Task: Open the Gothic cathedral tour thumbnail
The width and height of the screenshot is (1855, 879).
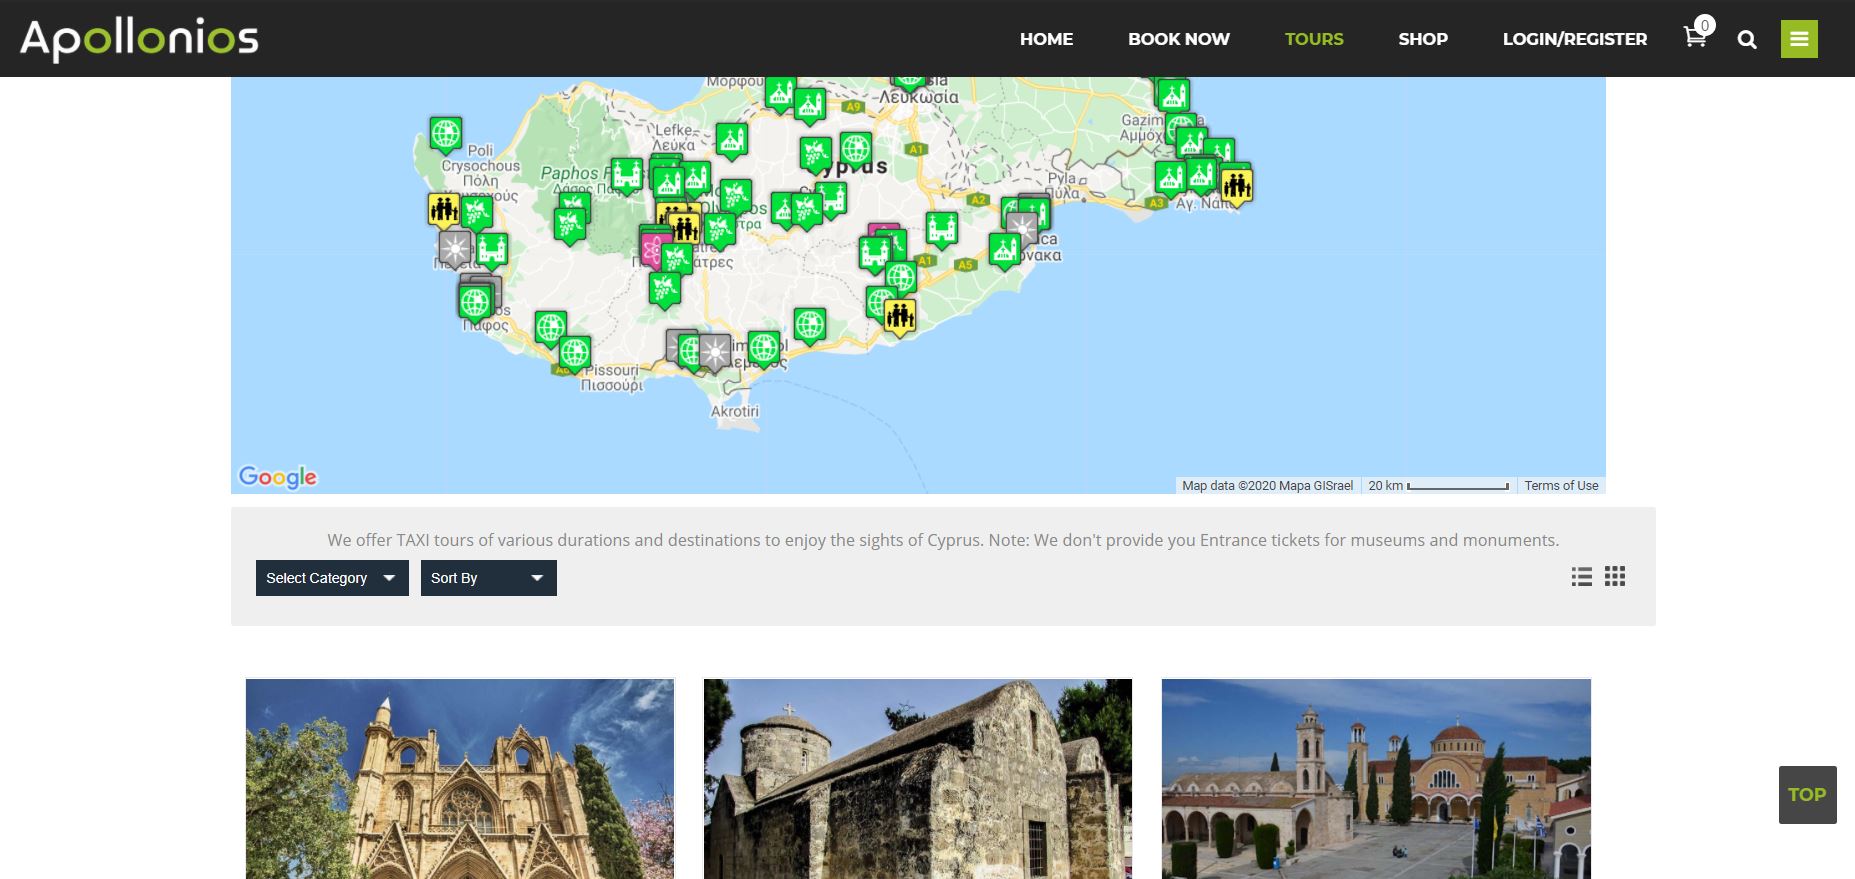Action: point(460,778)
